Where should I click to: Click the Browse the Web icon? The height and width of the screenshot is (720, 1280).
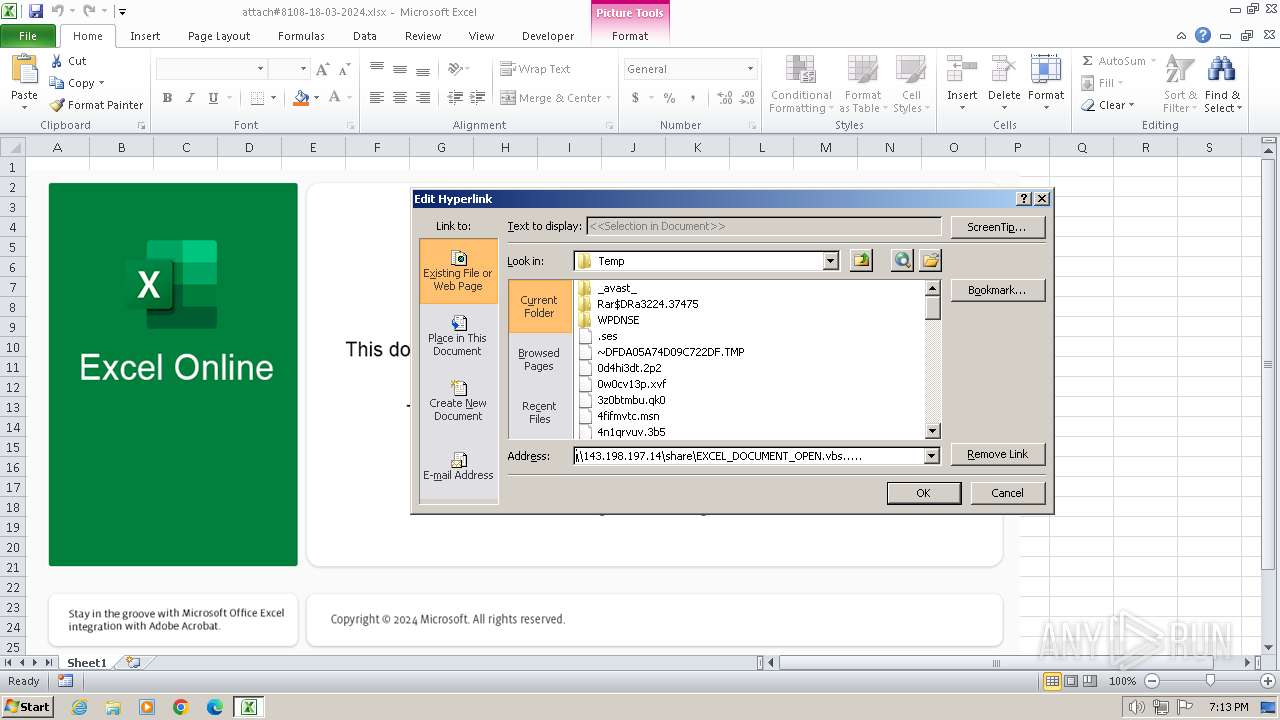click(x=902, y=261)
